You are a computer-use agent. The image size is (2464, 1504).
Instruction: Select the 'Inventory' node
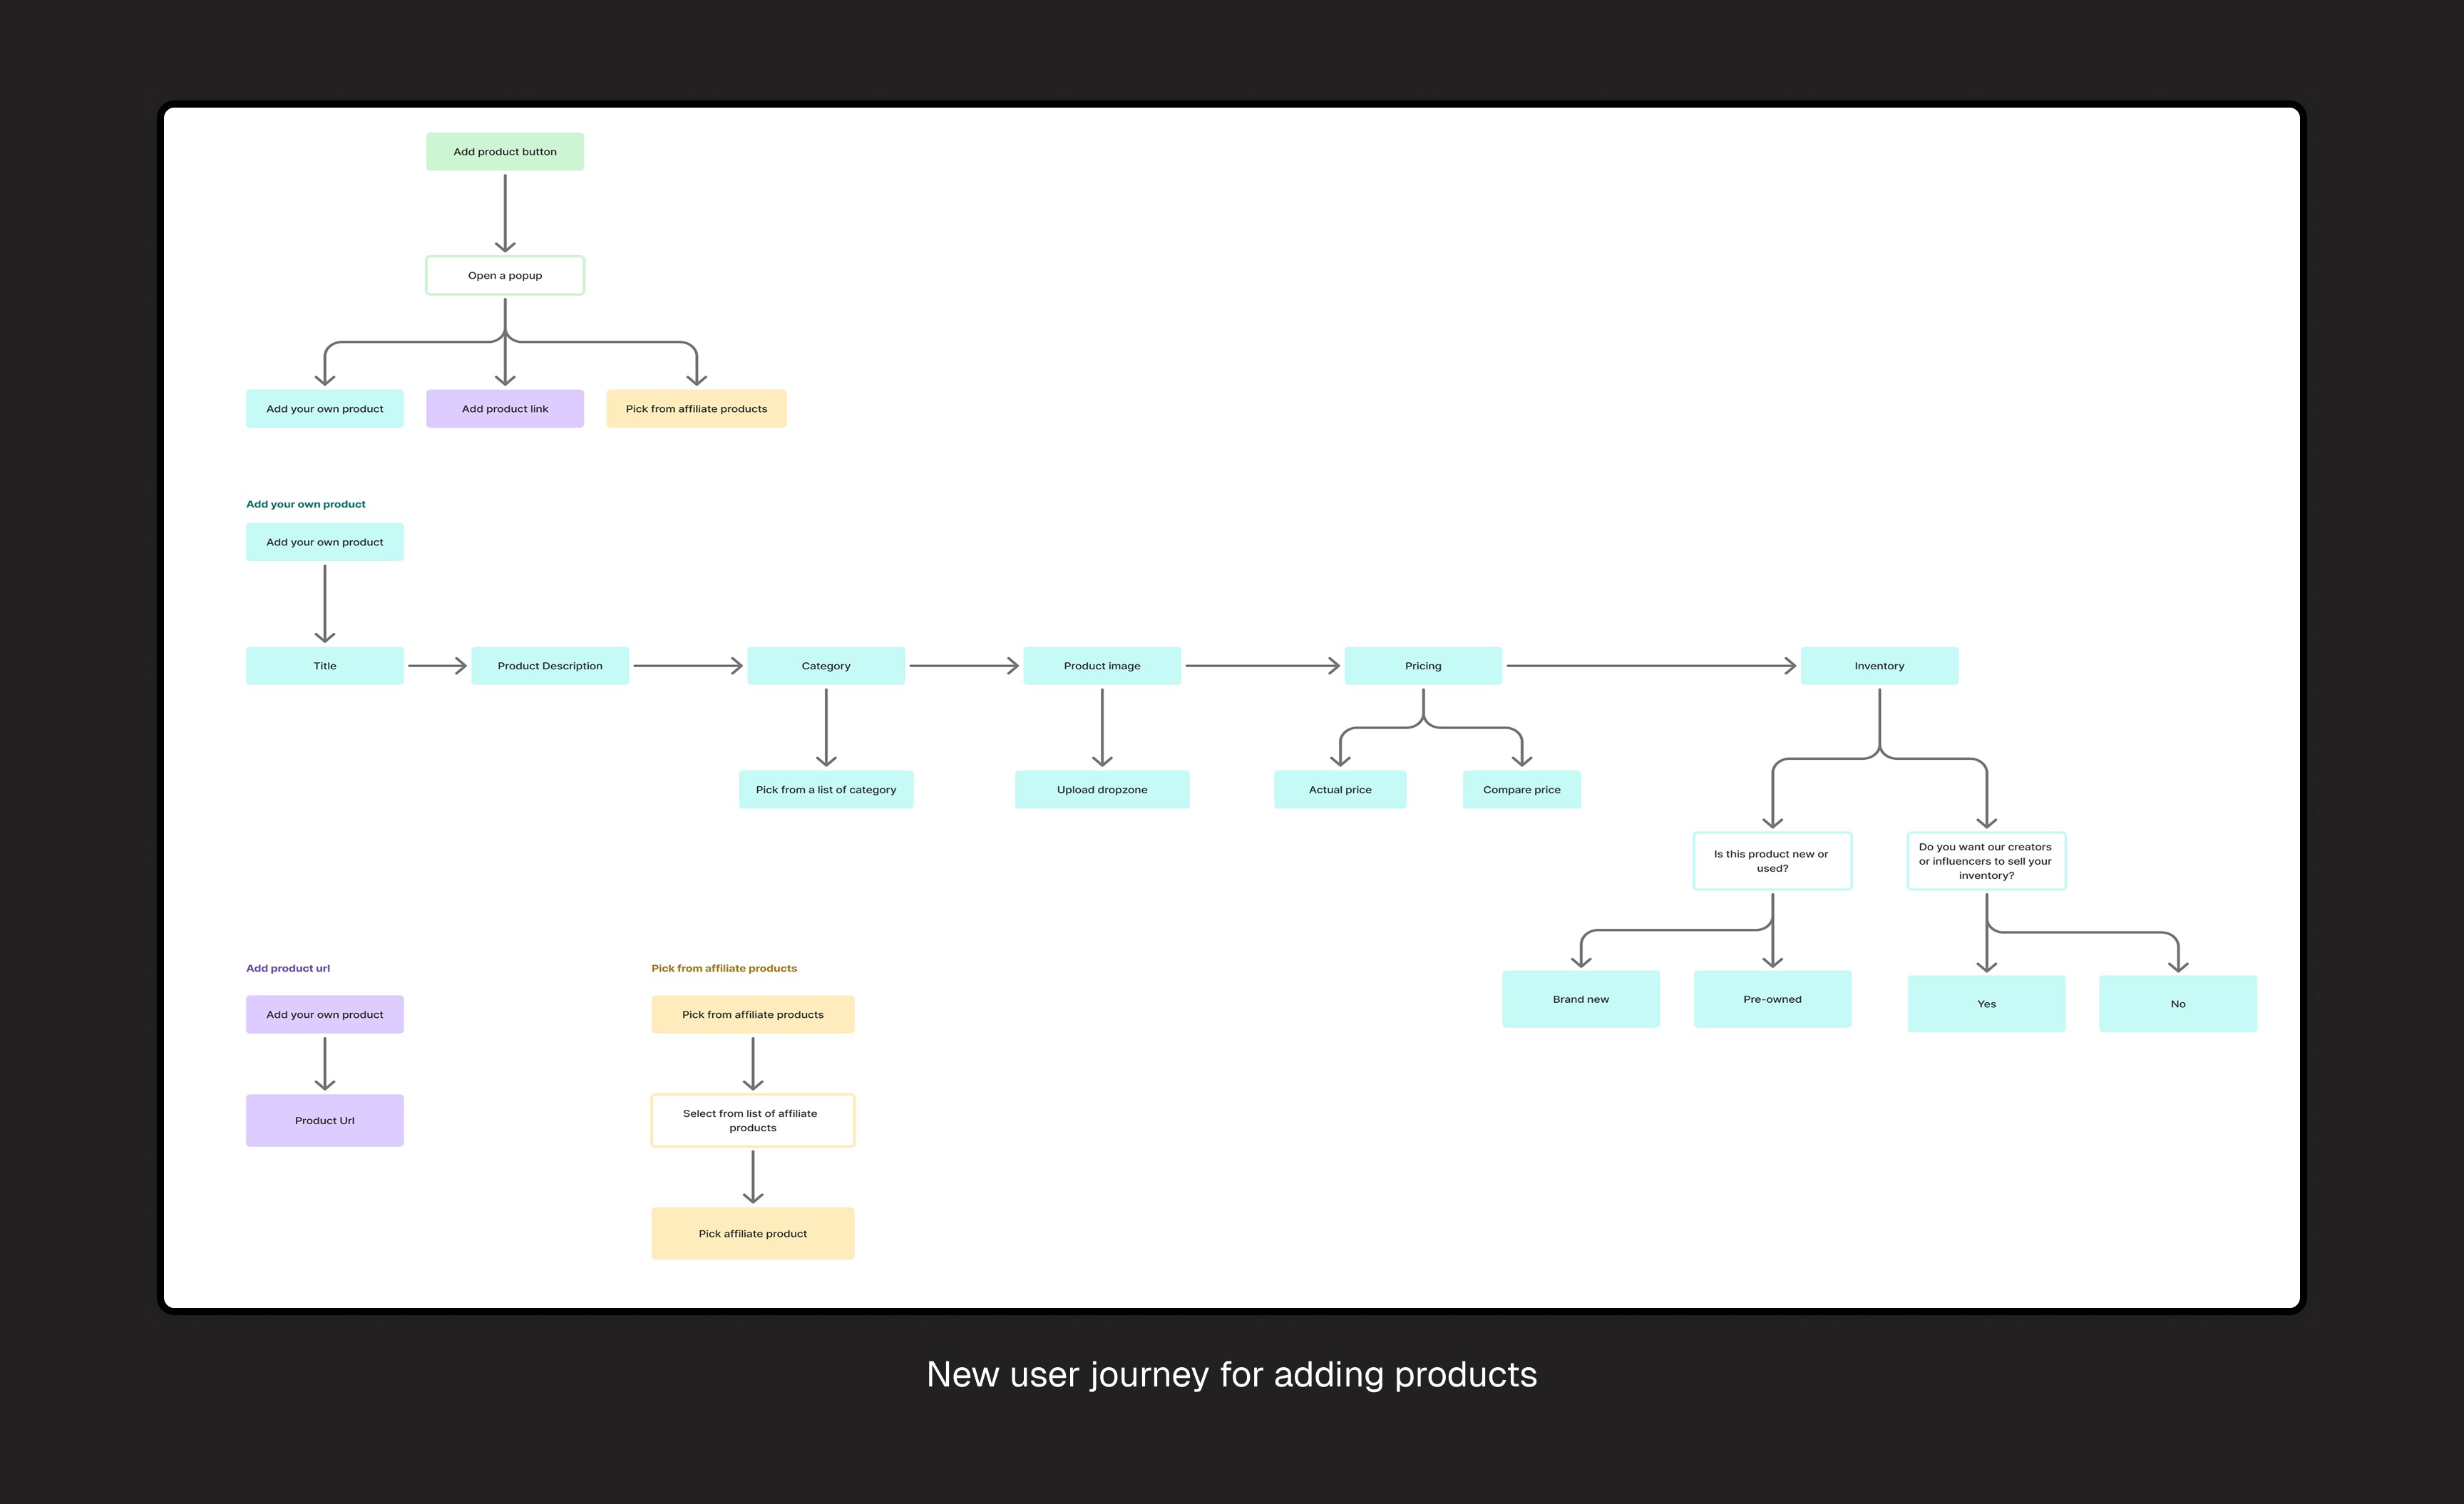pos(1878,665)
